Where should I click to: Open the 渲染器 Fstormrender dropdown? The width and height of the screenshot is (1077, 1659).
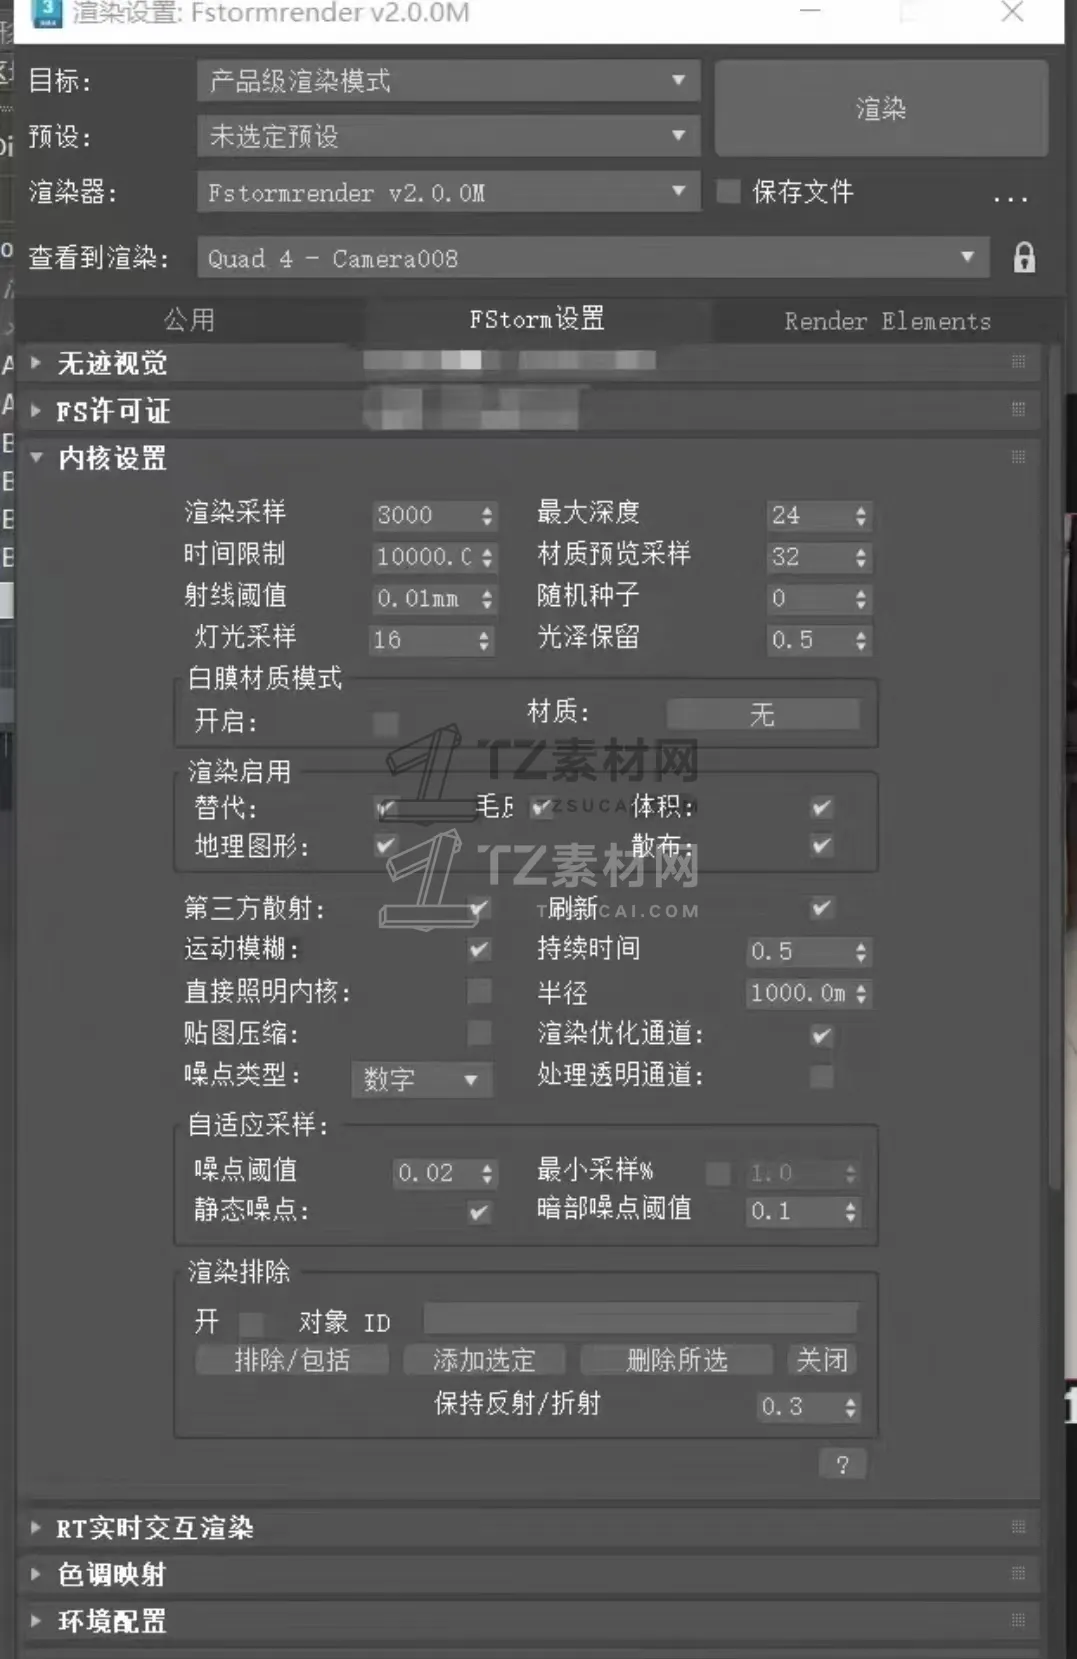(448, 192)
